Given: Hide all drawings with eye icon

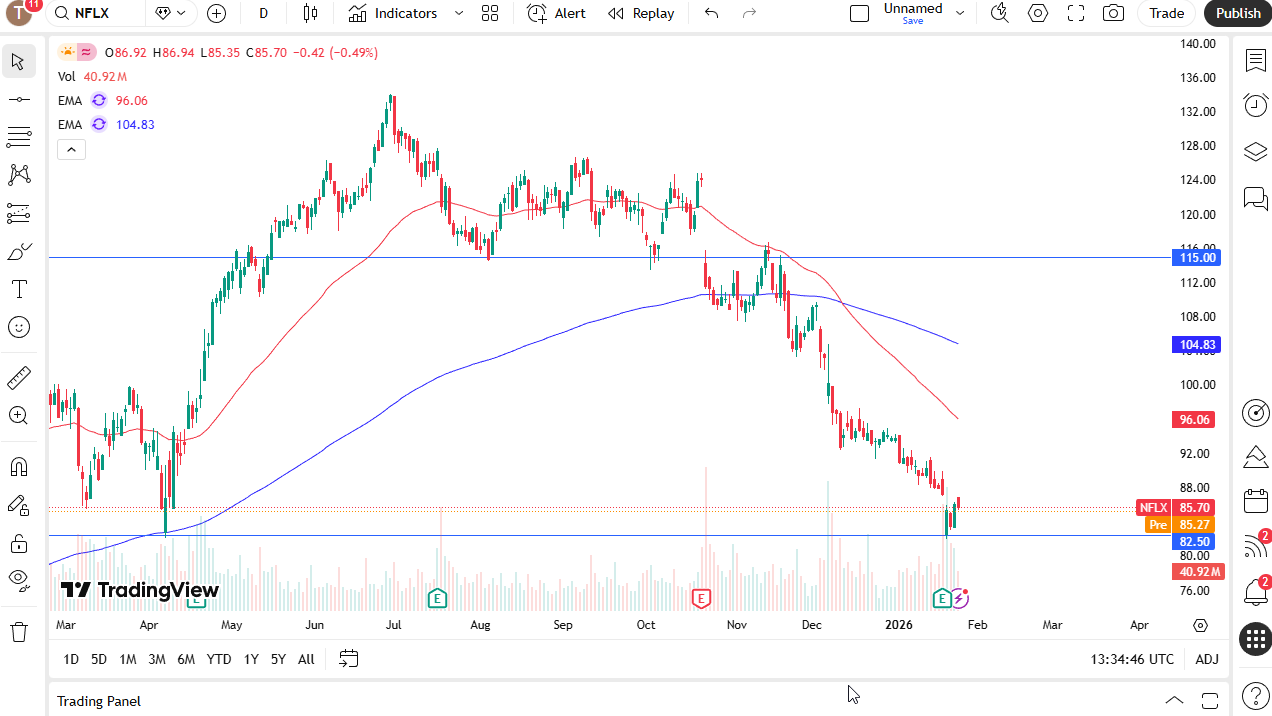Looking at the screenshot, I should 18,581.
